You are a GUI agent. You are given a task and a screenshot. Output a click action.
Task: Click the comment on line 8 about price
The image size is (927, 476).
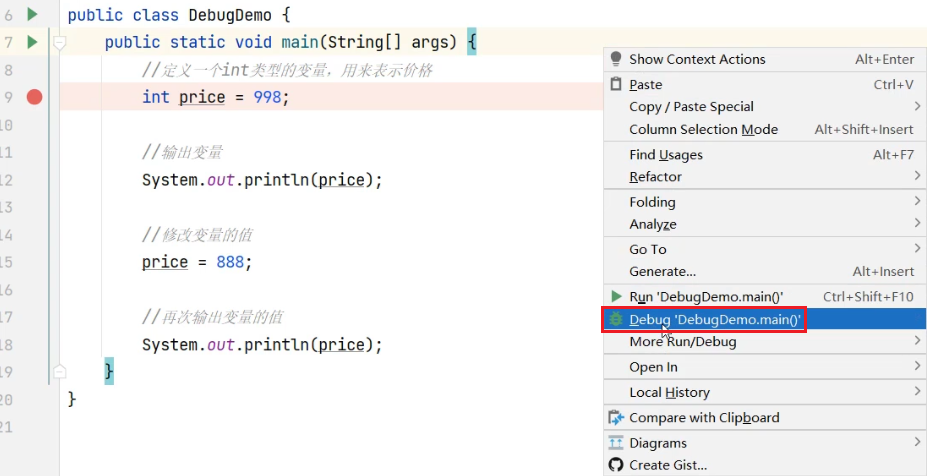point(287,71)
